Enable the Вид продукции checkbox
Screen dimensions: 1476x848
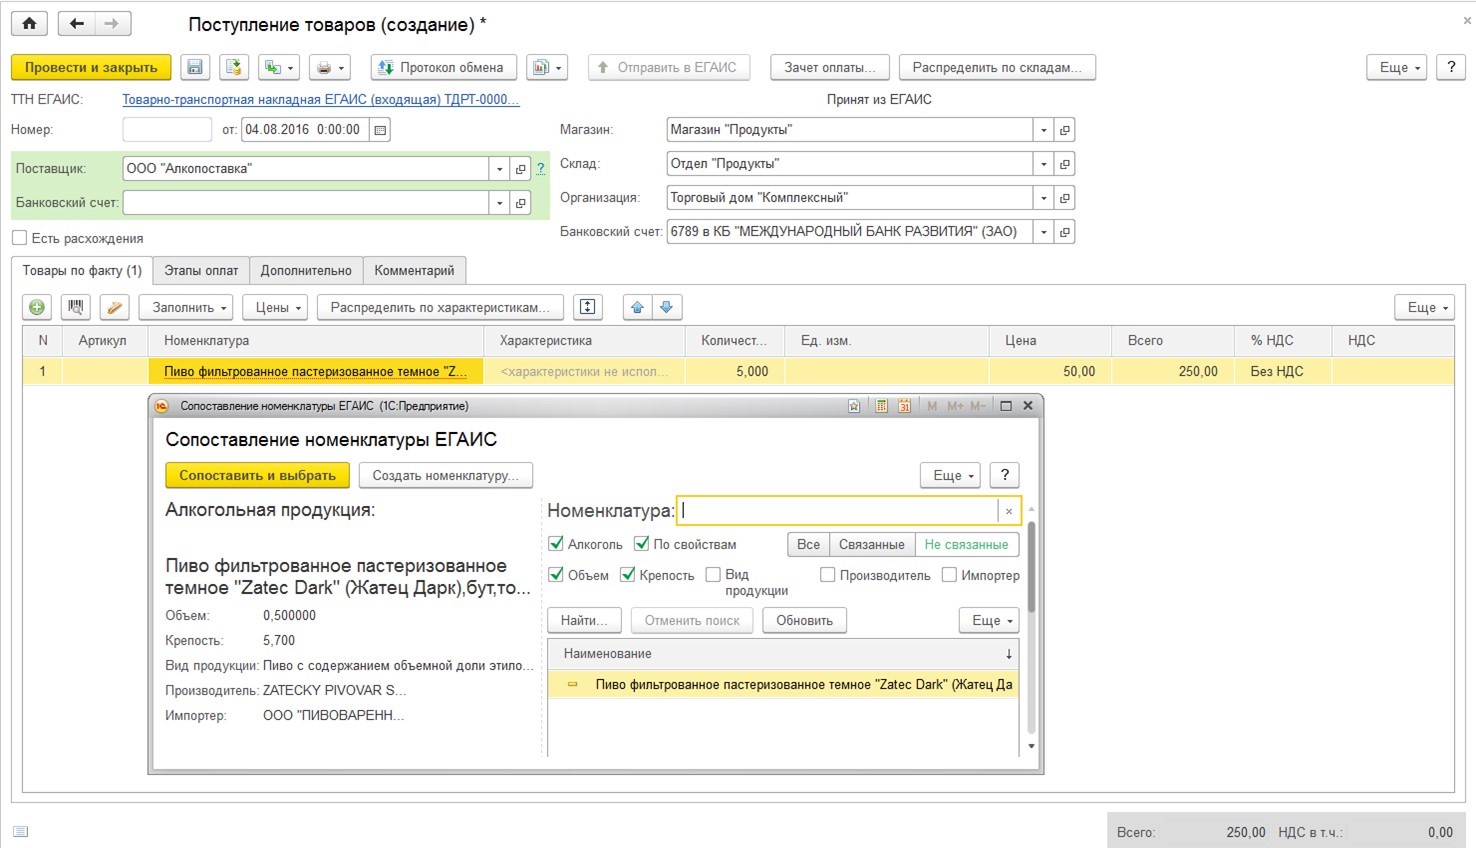[713, 575]
